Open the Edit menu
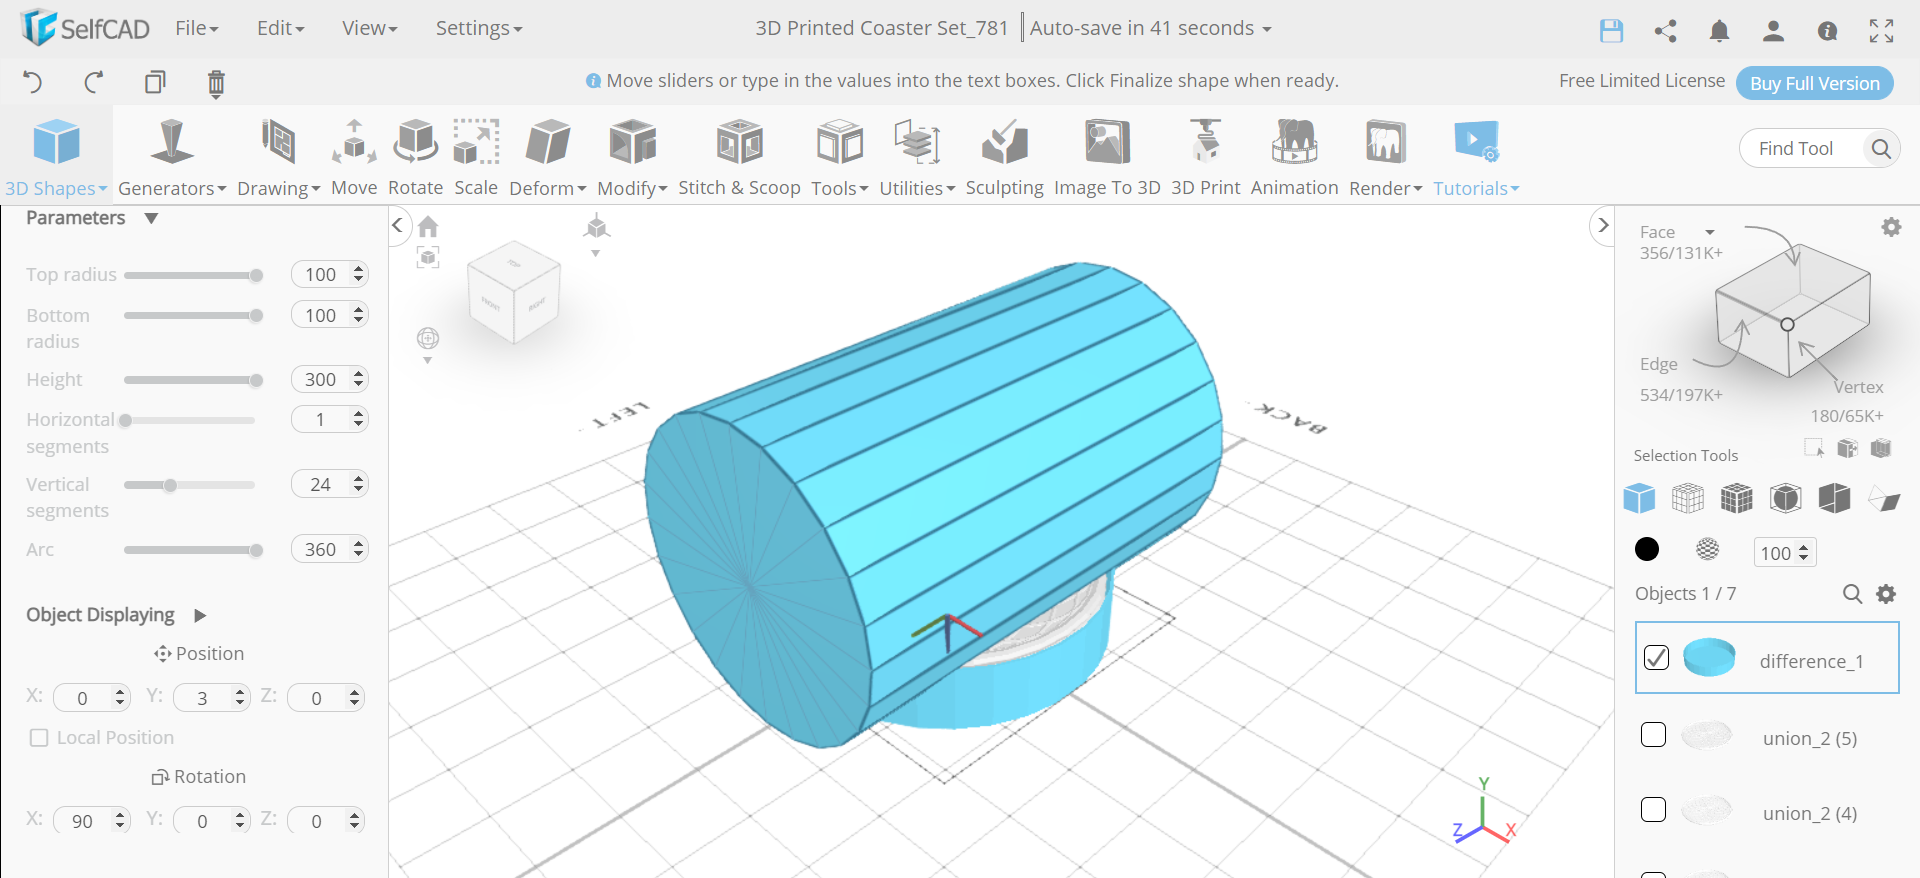Viewport: 1920px width, 878px height. pos(280,28)
